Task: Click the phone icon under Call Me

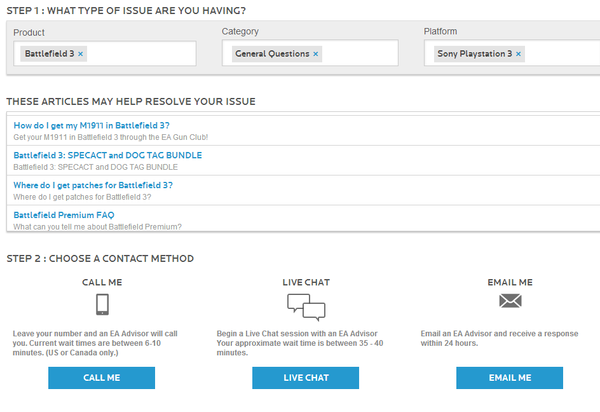Action: (102, 305)
